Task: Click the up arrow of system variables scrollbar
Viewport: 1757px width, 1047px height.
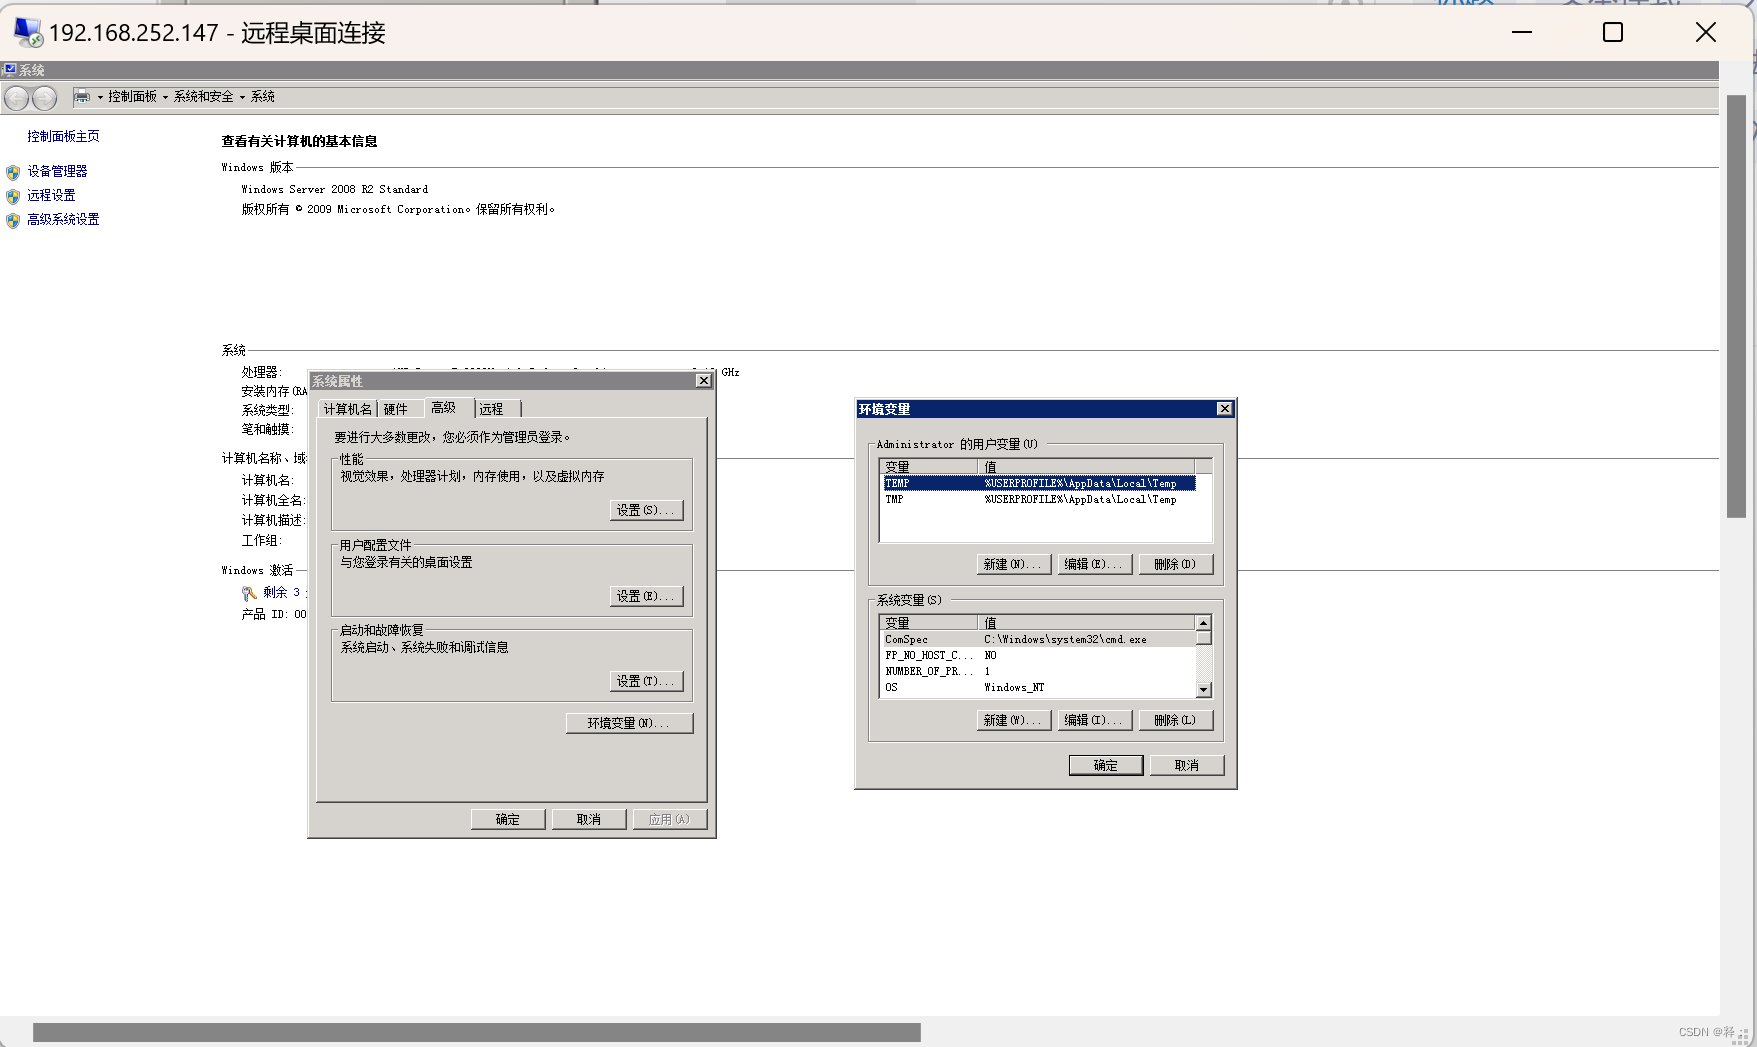Action: (x=1204, y=623)
